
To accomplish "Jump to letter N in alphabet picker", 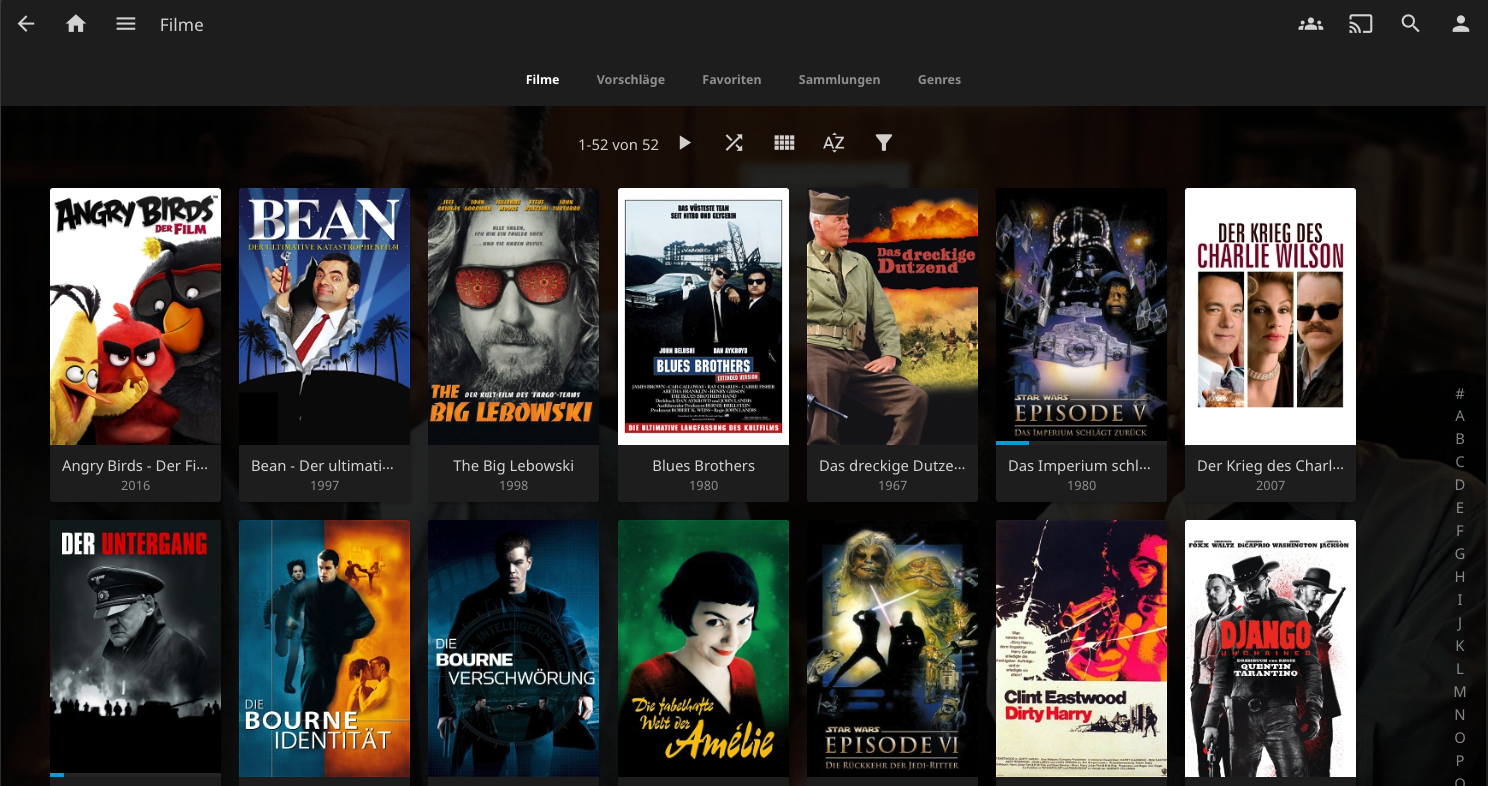I will 1460,715.
